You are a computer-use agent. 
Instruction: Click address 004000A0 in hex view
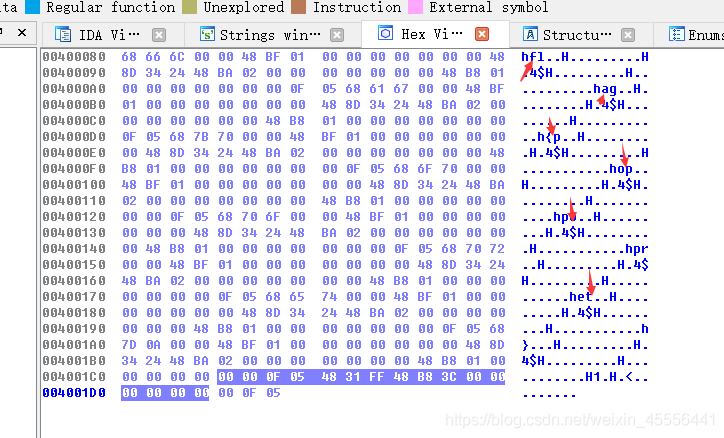point(74,89)
